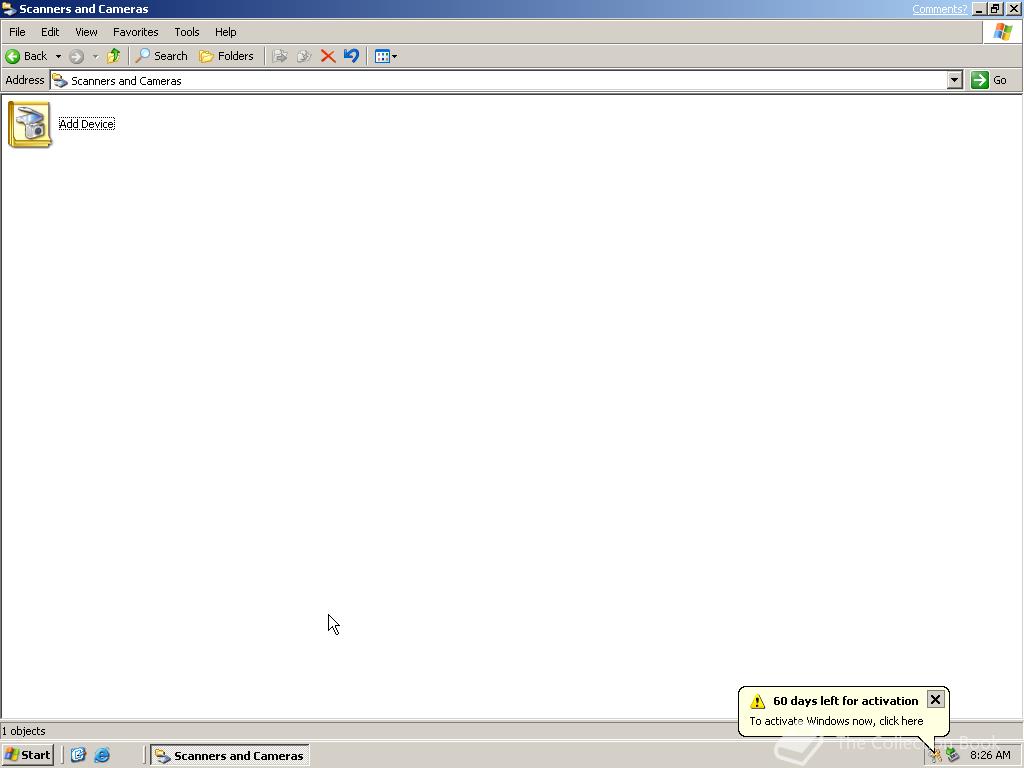Click the Add Device label

87,124
